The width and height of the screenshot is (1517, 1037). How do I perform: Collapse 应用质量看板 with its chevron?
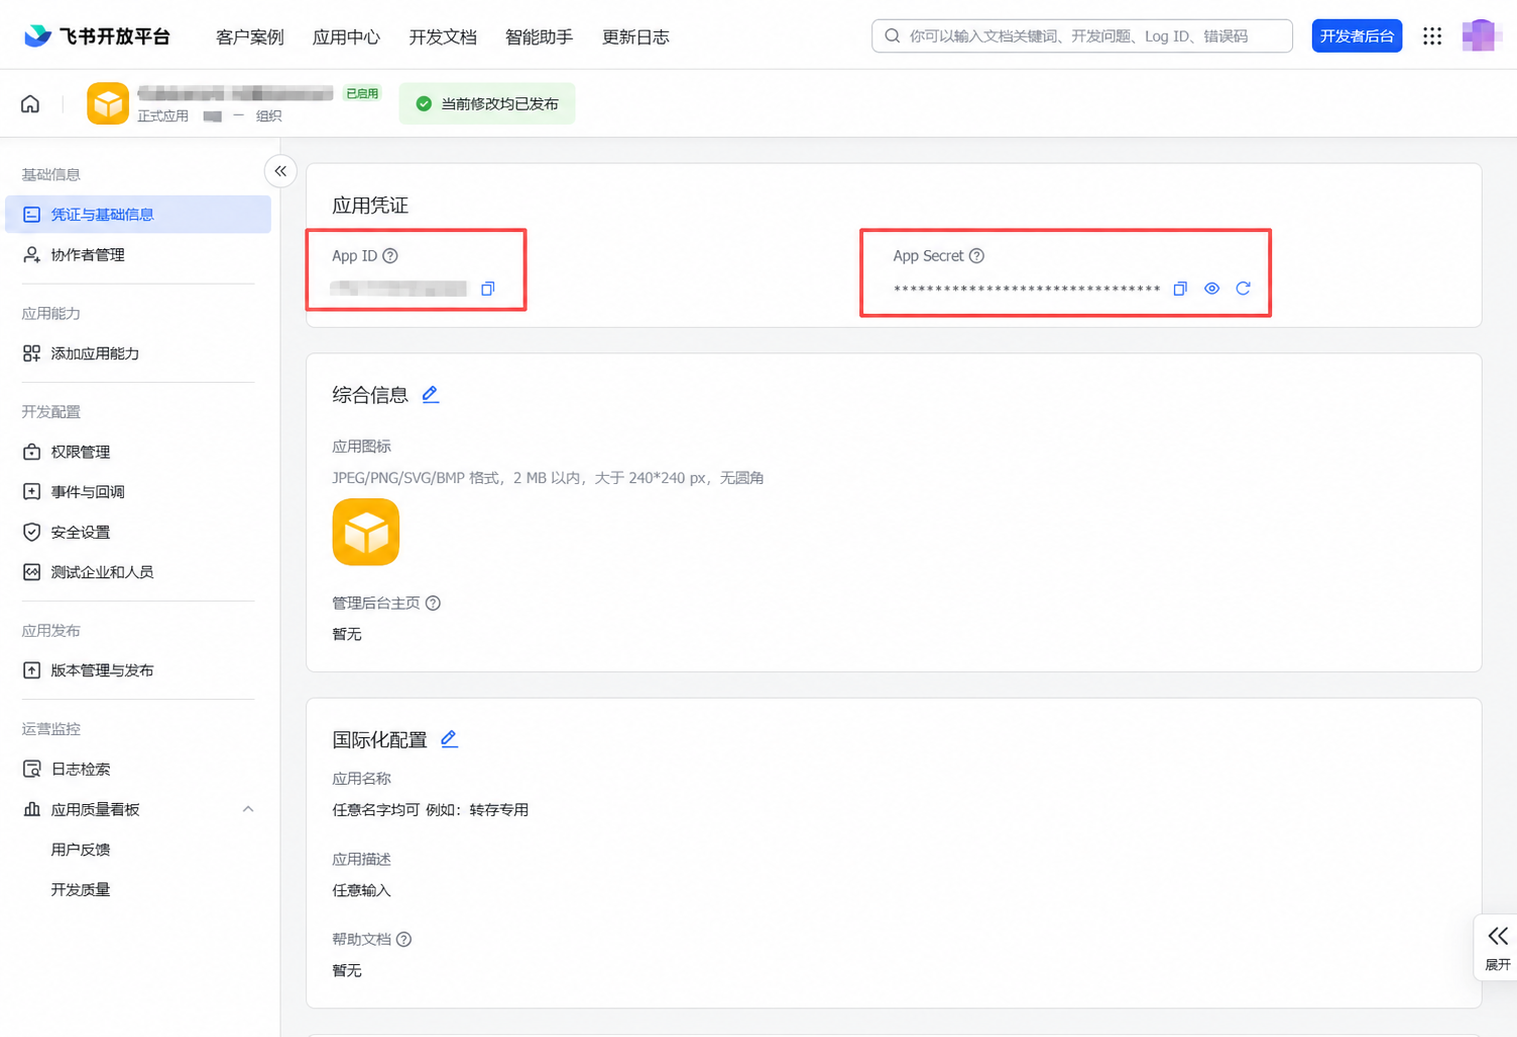[248, 809]
